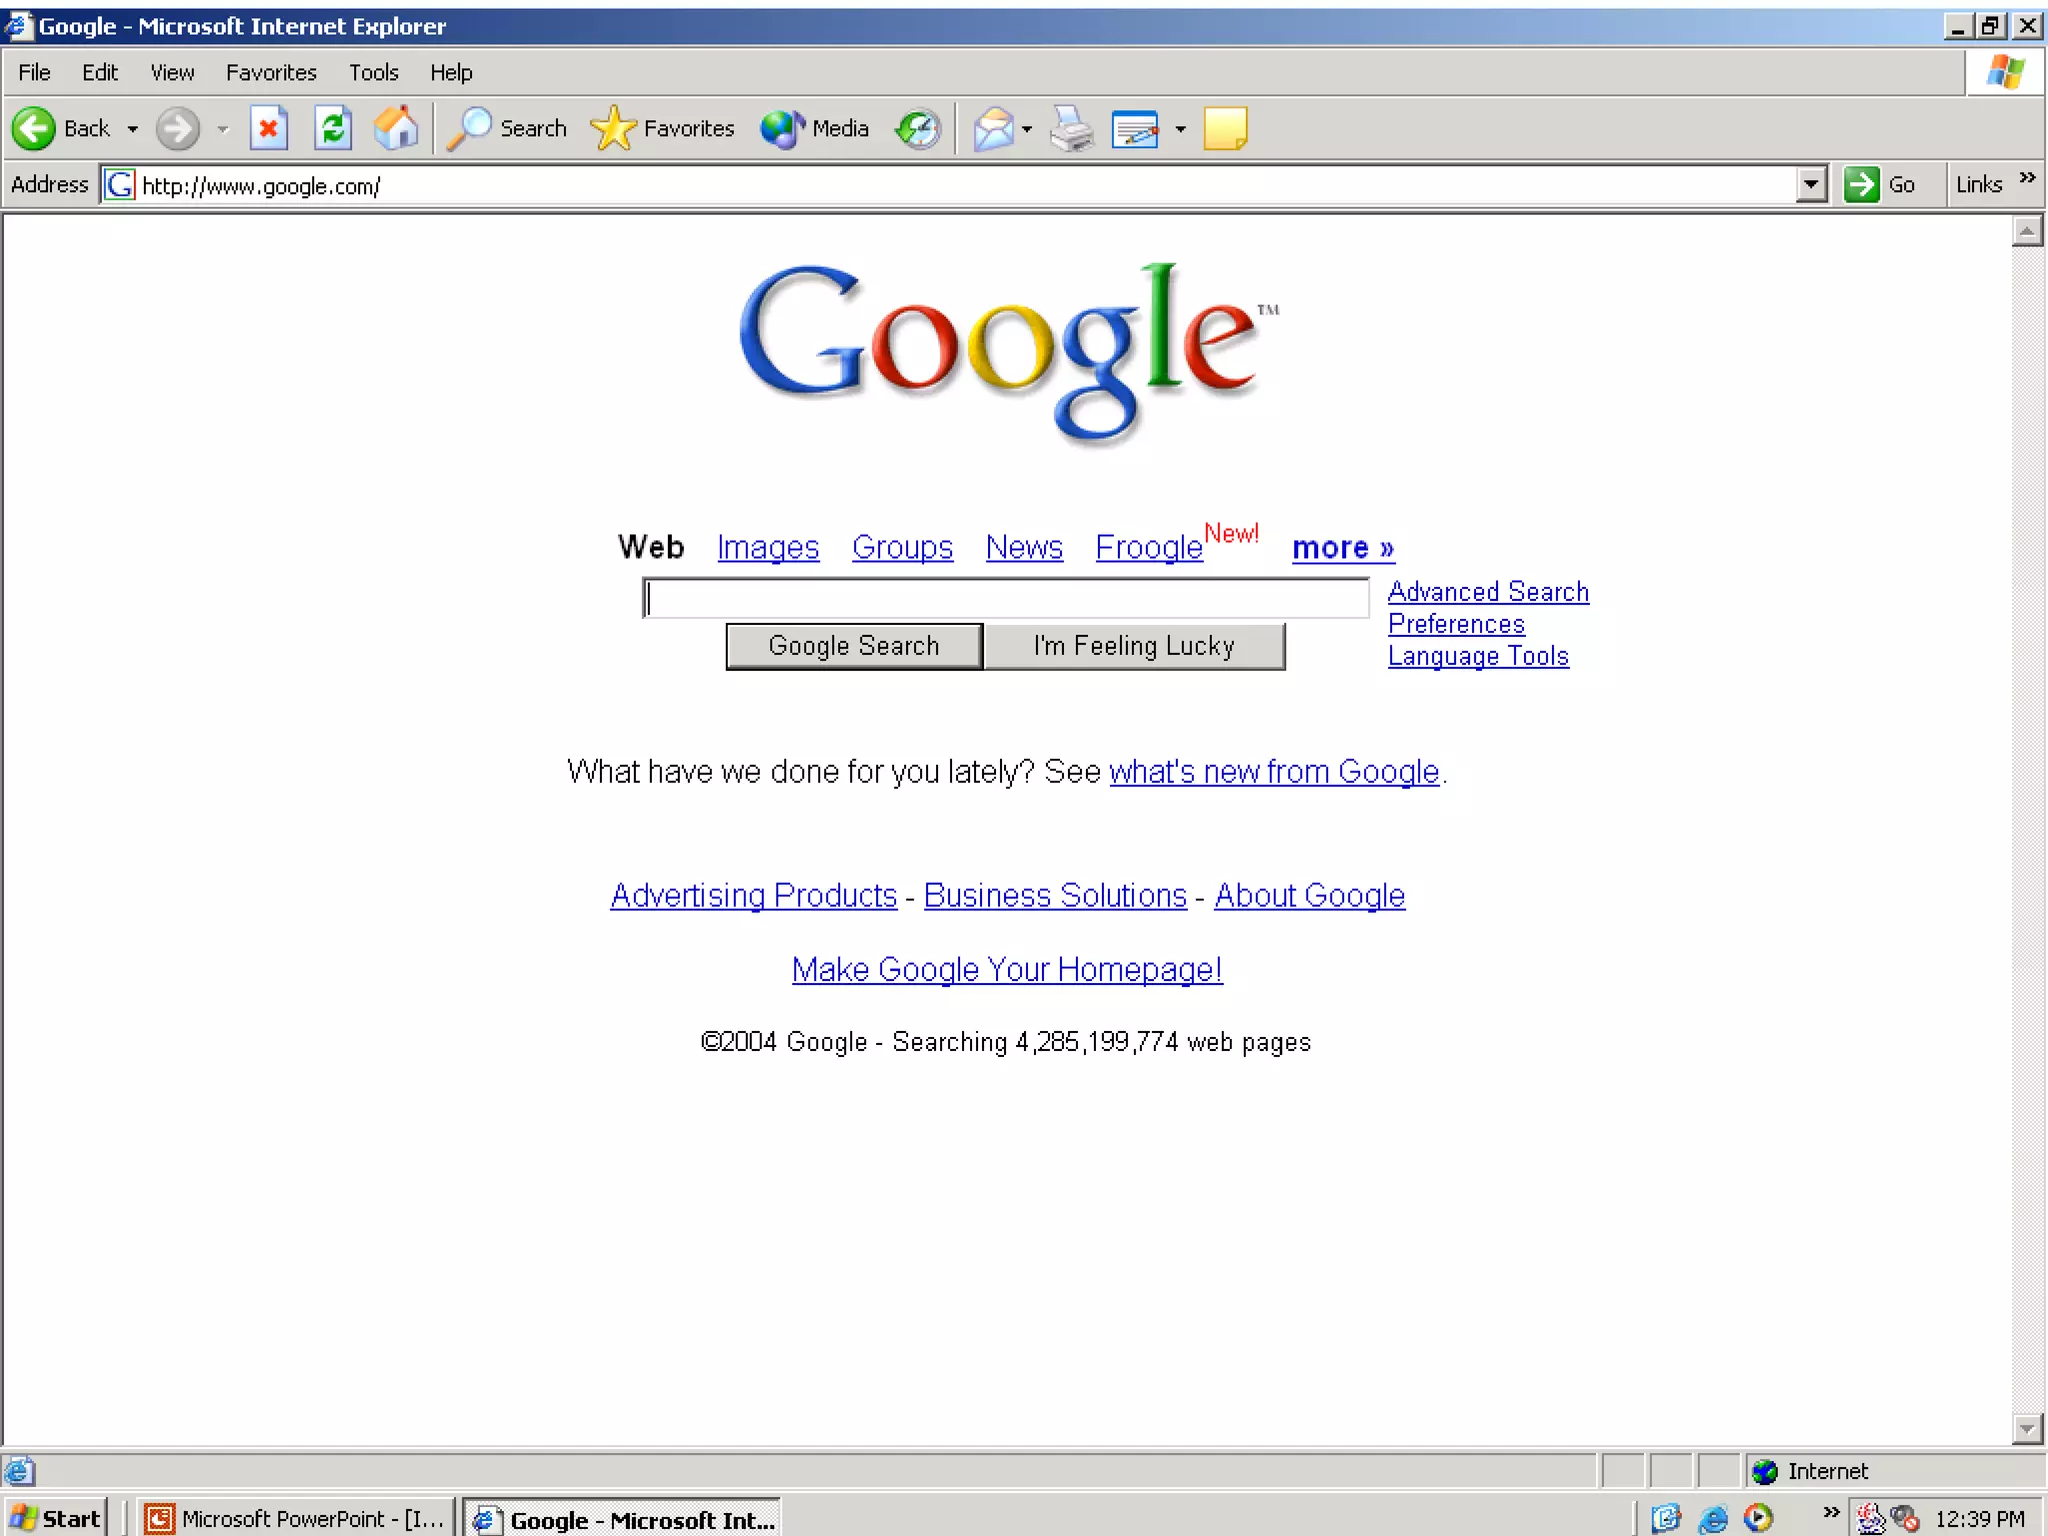Switch to Microsoft PowerPoint in taskbar
Image resolution: width=2048 pixels, height=1536 pixels.
[x=294, y=1519]
